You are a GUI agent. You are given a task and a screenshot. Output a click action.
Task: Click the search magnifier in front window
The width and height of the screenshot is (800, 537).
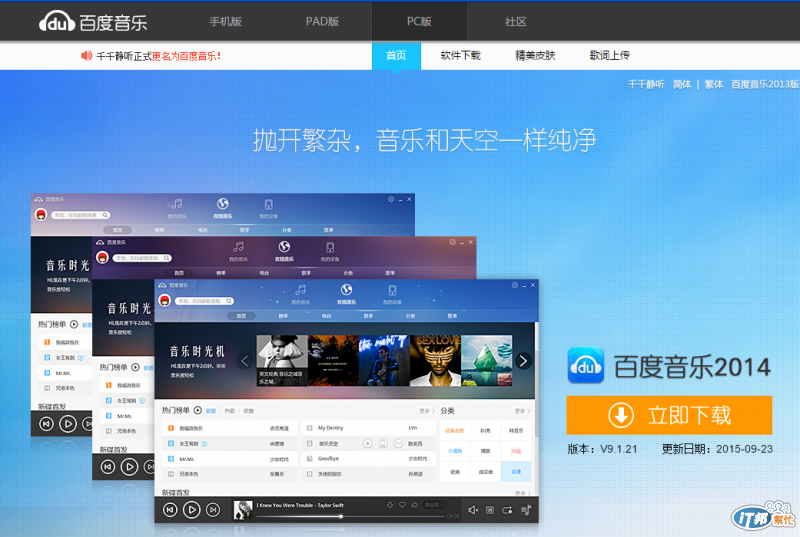point(229,301)
